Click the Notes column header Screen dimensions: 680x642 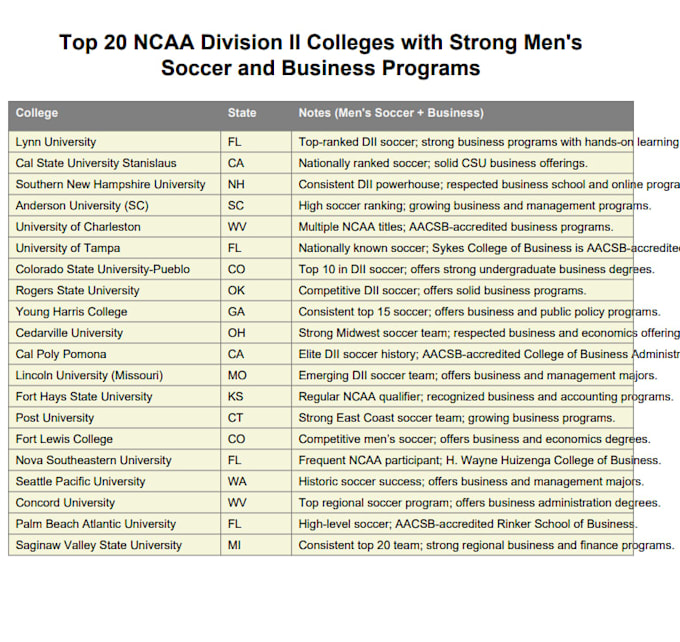tap(391, 113)
